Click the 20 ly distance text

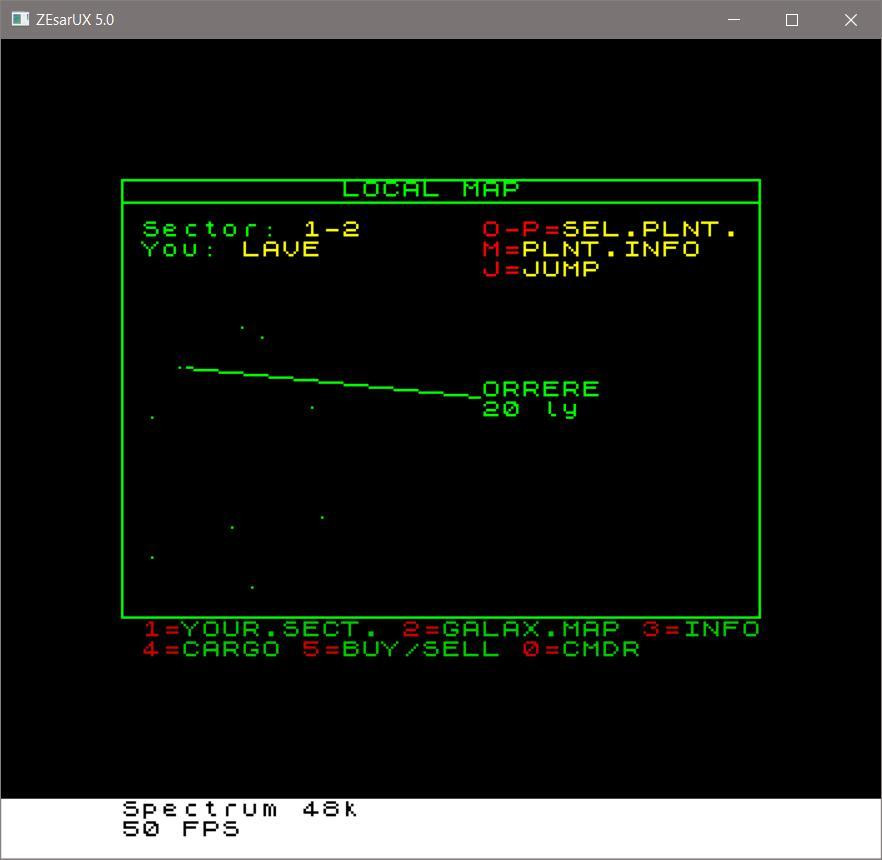pos(530,408)
